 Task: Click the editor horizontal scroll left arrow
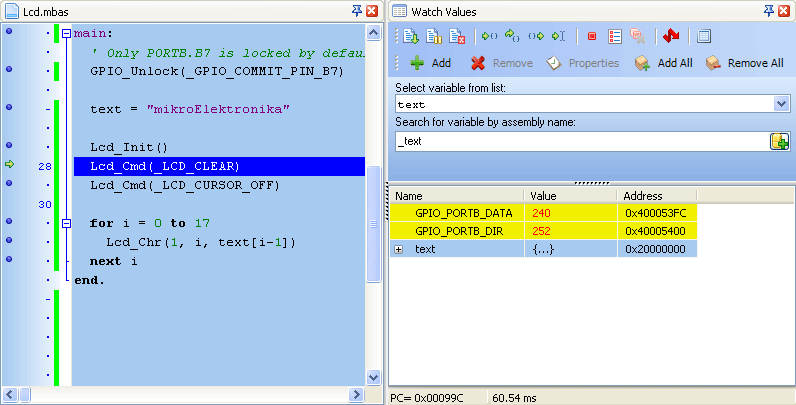[10, 394]
